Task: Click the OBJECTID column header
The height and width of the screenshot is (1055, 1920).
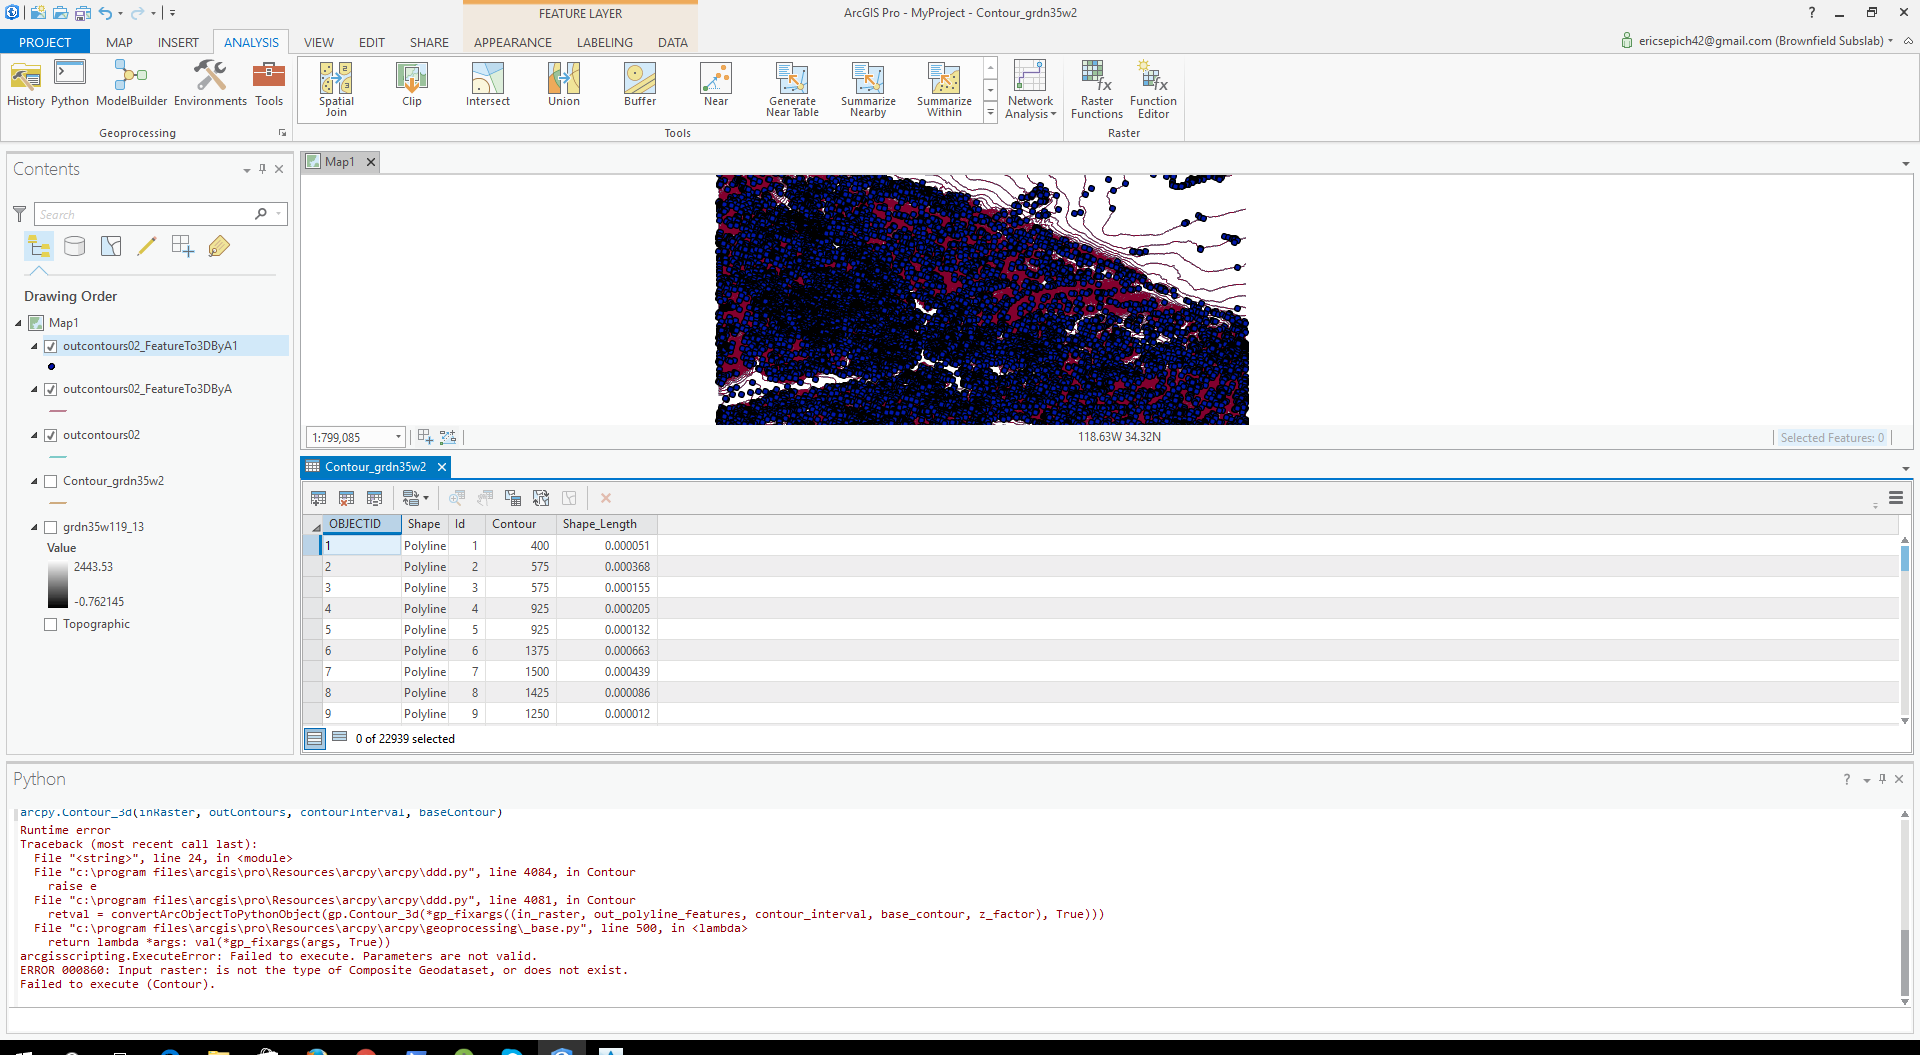Action: pyautogui.click(x=361, y=524)
